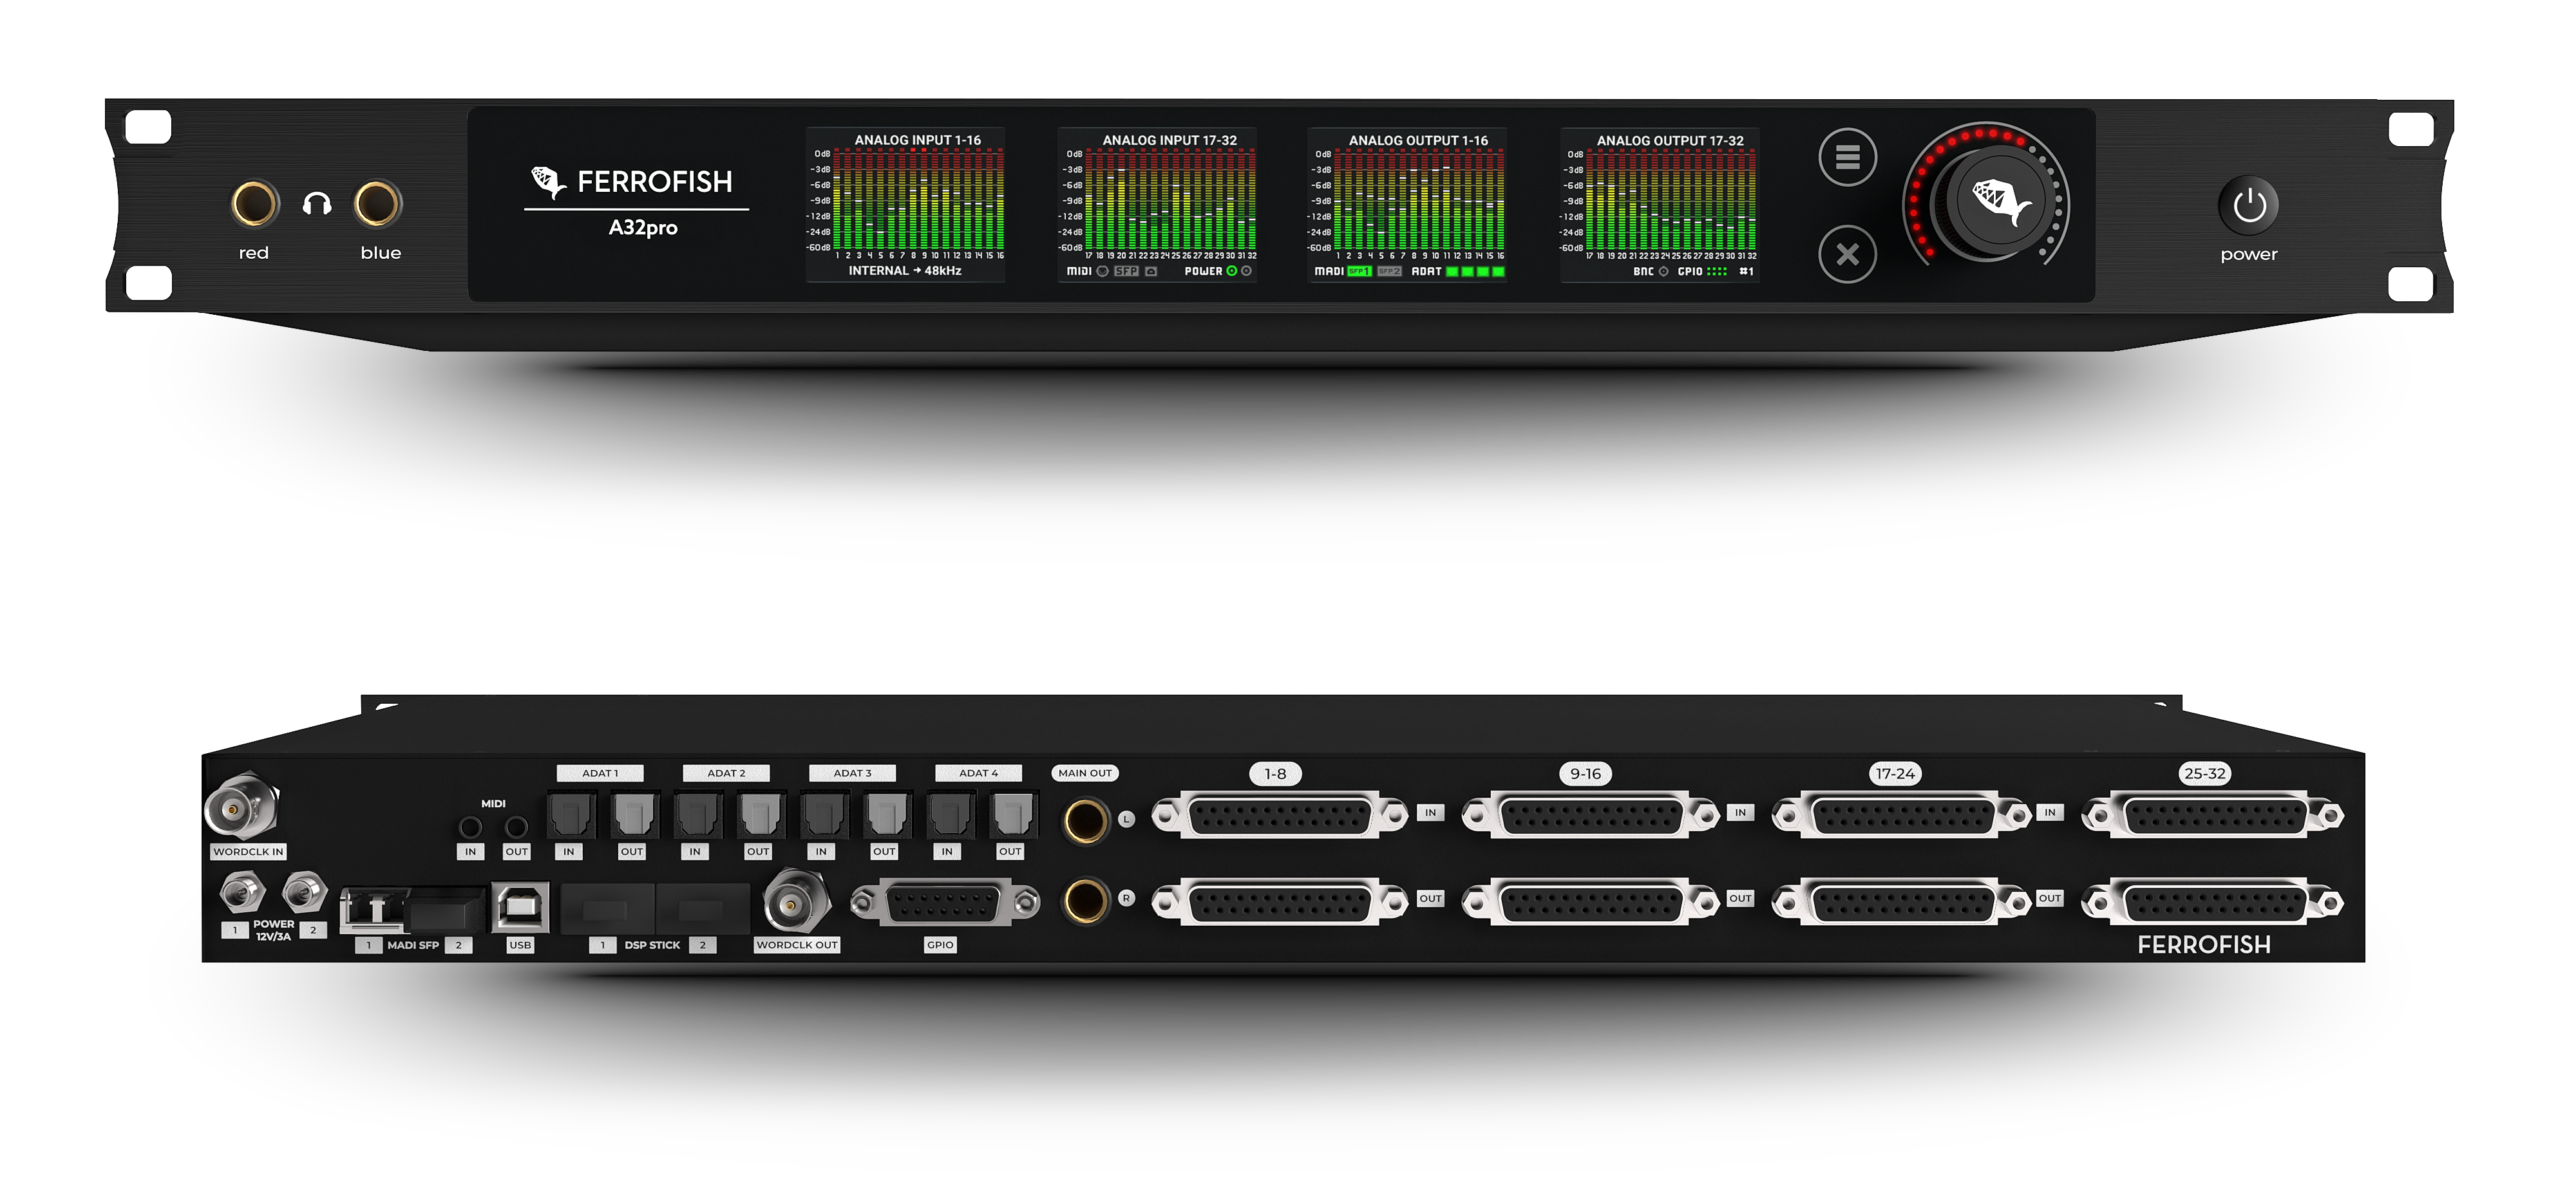Viewport: 2576px width, 1193px height.
Task: Click the ADAT 2 OUT optical port
Action: coord(761,815)
